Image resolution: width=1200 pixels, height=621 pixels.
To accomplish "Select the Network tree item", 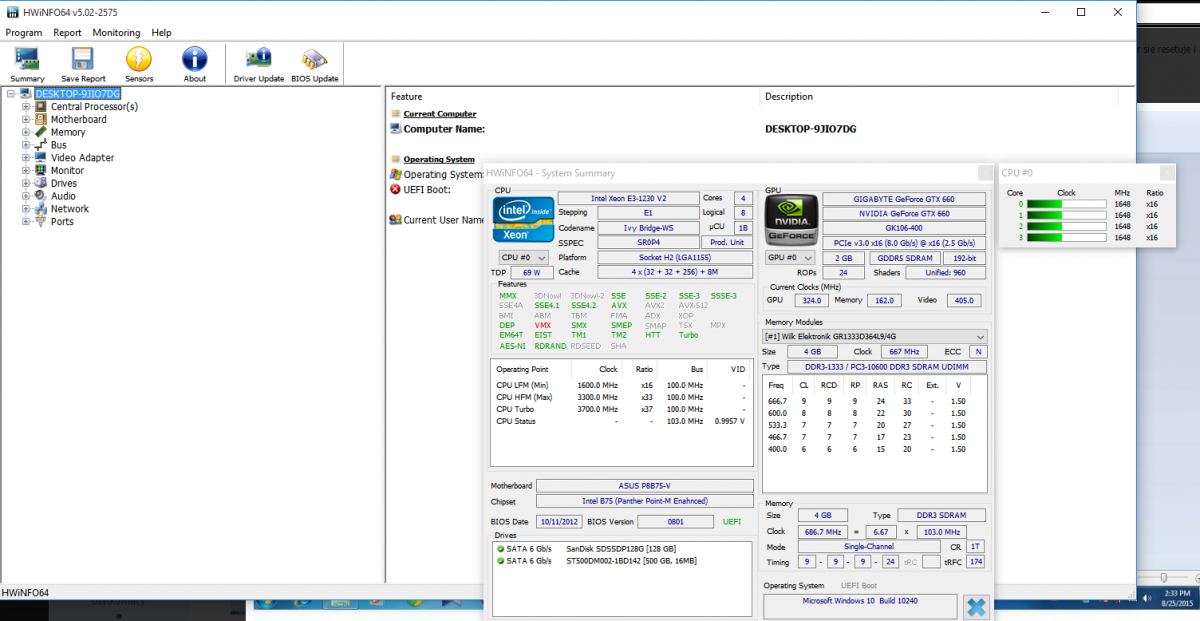I will (x=70, y=209).
